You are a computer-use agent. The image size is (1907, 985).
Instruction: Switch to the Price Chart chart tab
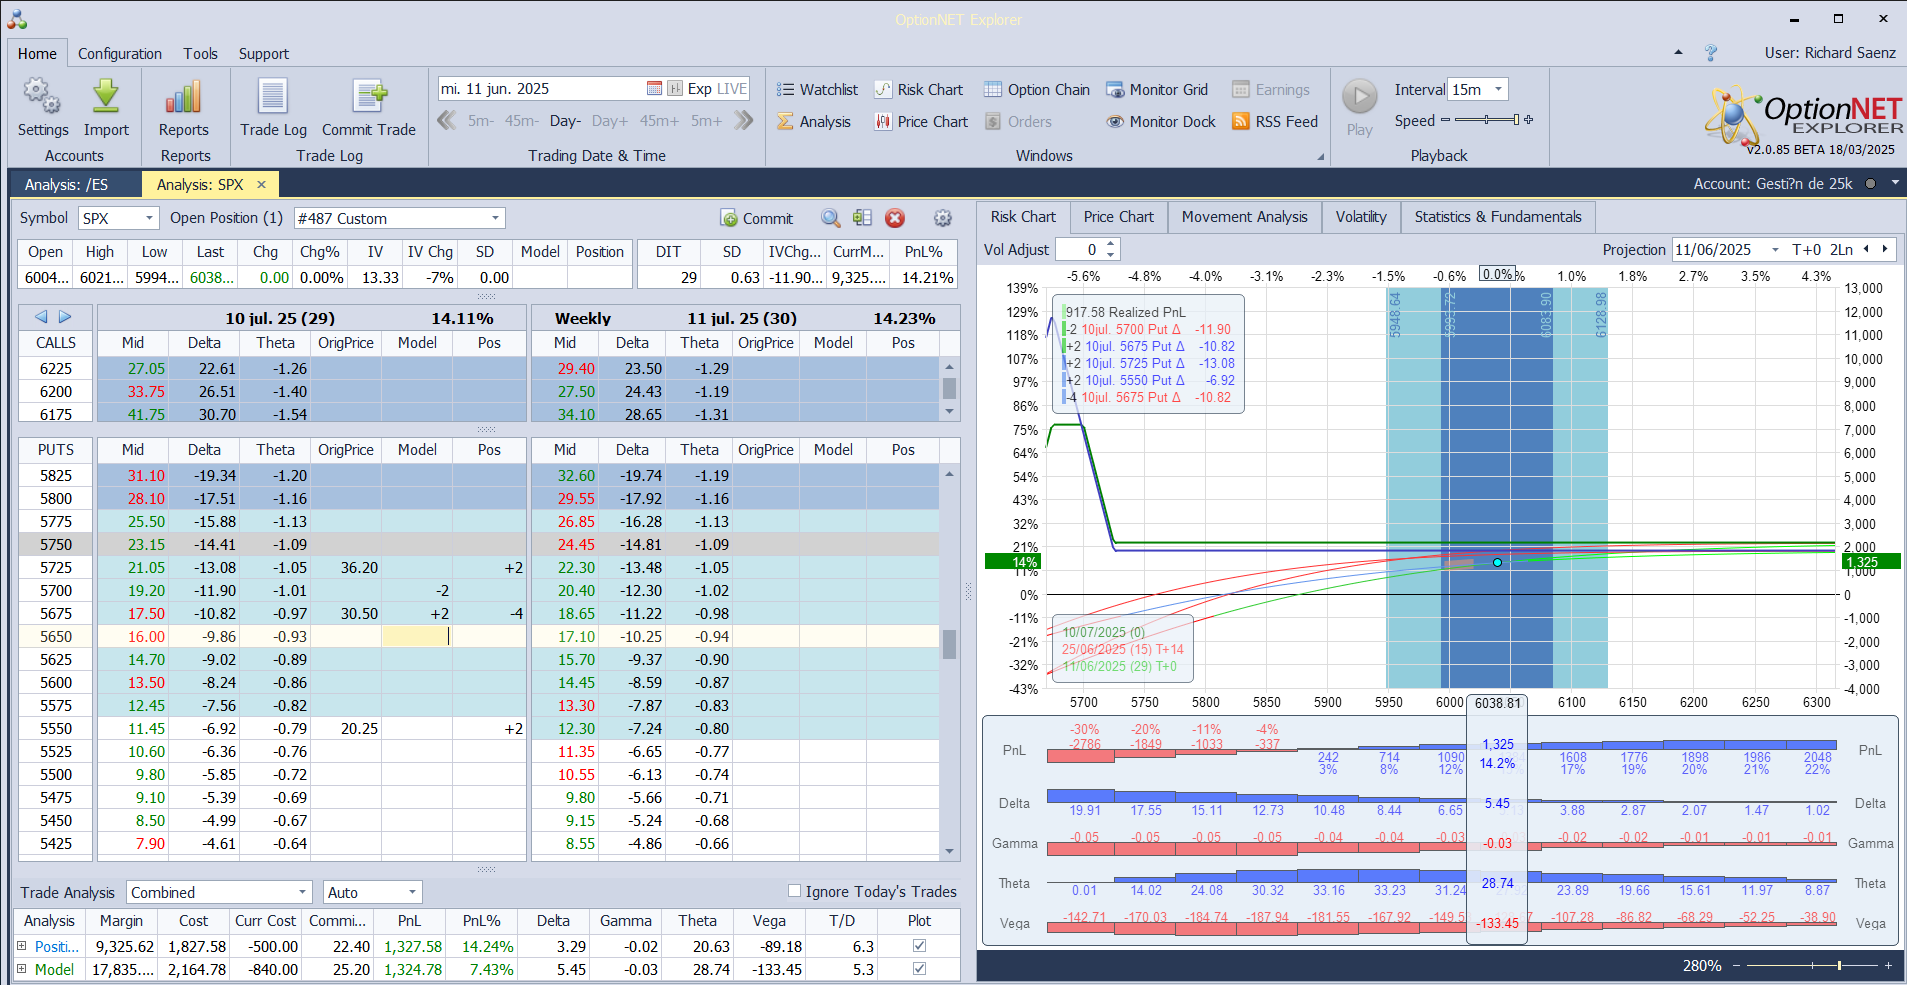coord(1118,217)
